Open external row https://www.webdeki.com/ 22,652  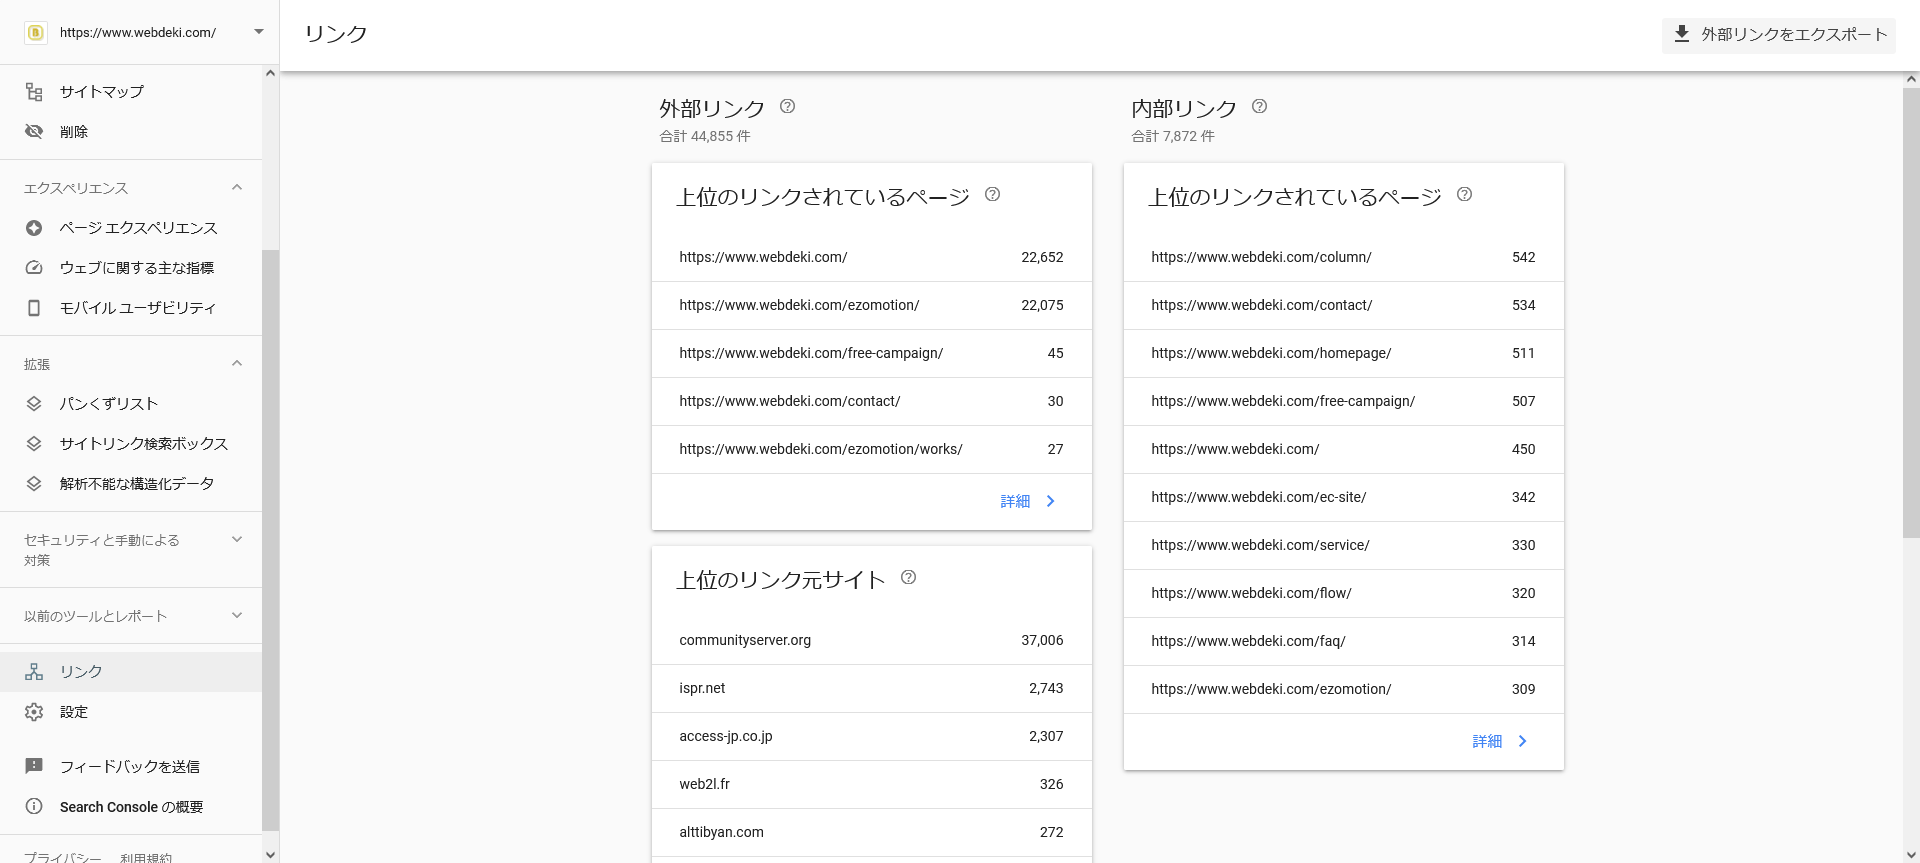coord(872,257)
